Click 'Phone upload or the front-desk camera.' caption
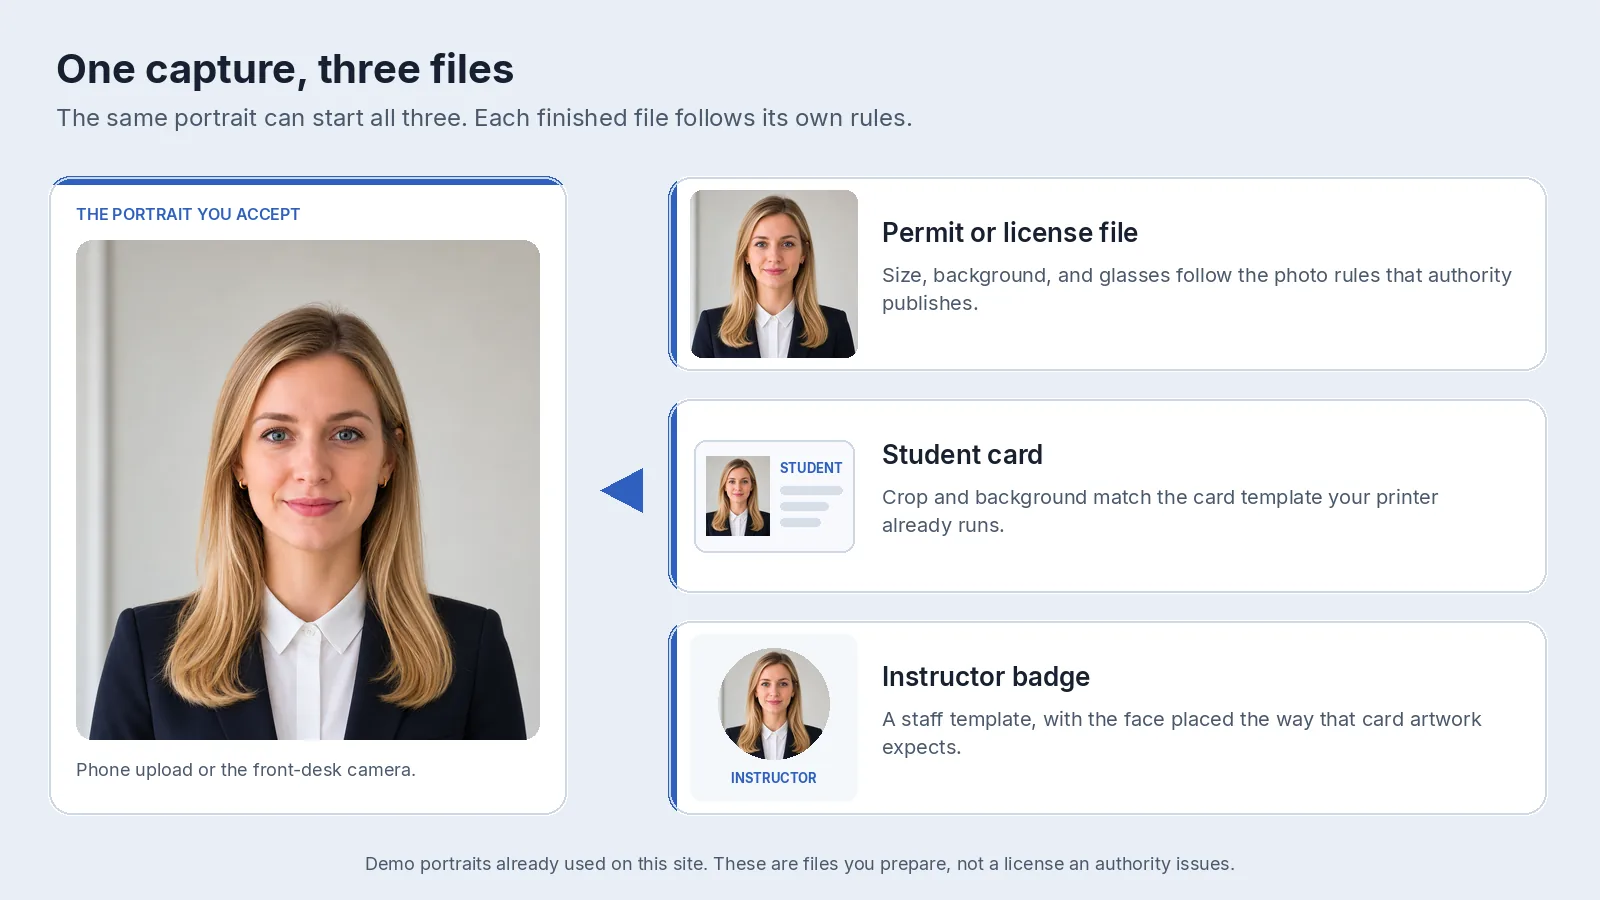 [x=246, y=770]
